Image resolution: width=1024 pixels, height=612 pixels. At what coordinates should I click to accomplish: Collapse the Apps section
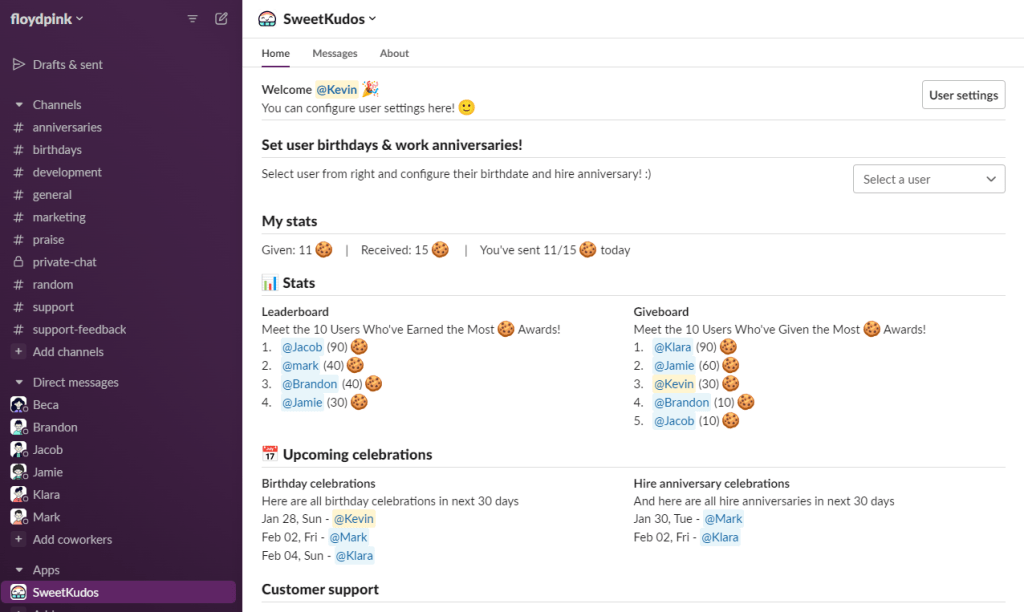tap(18, 570)
